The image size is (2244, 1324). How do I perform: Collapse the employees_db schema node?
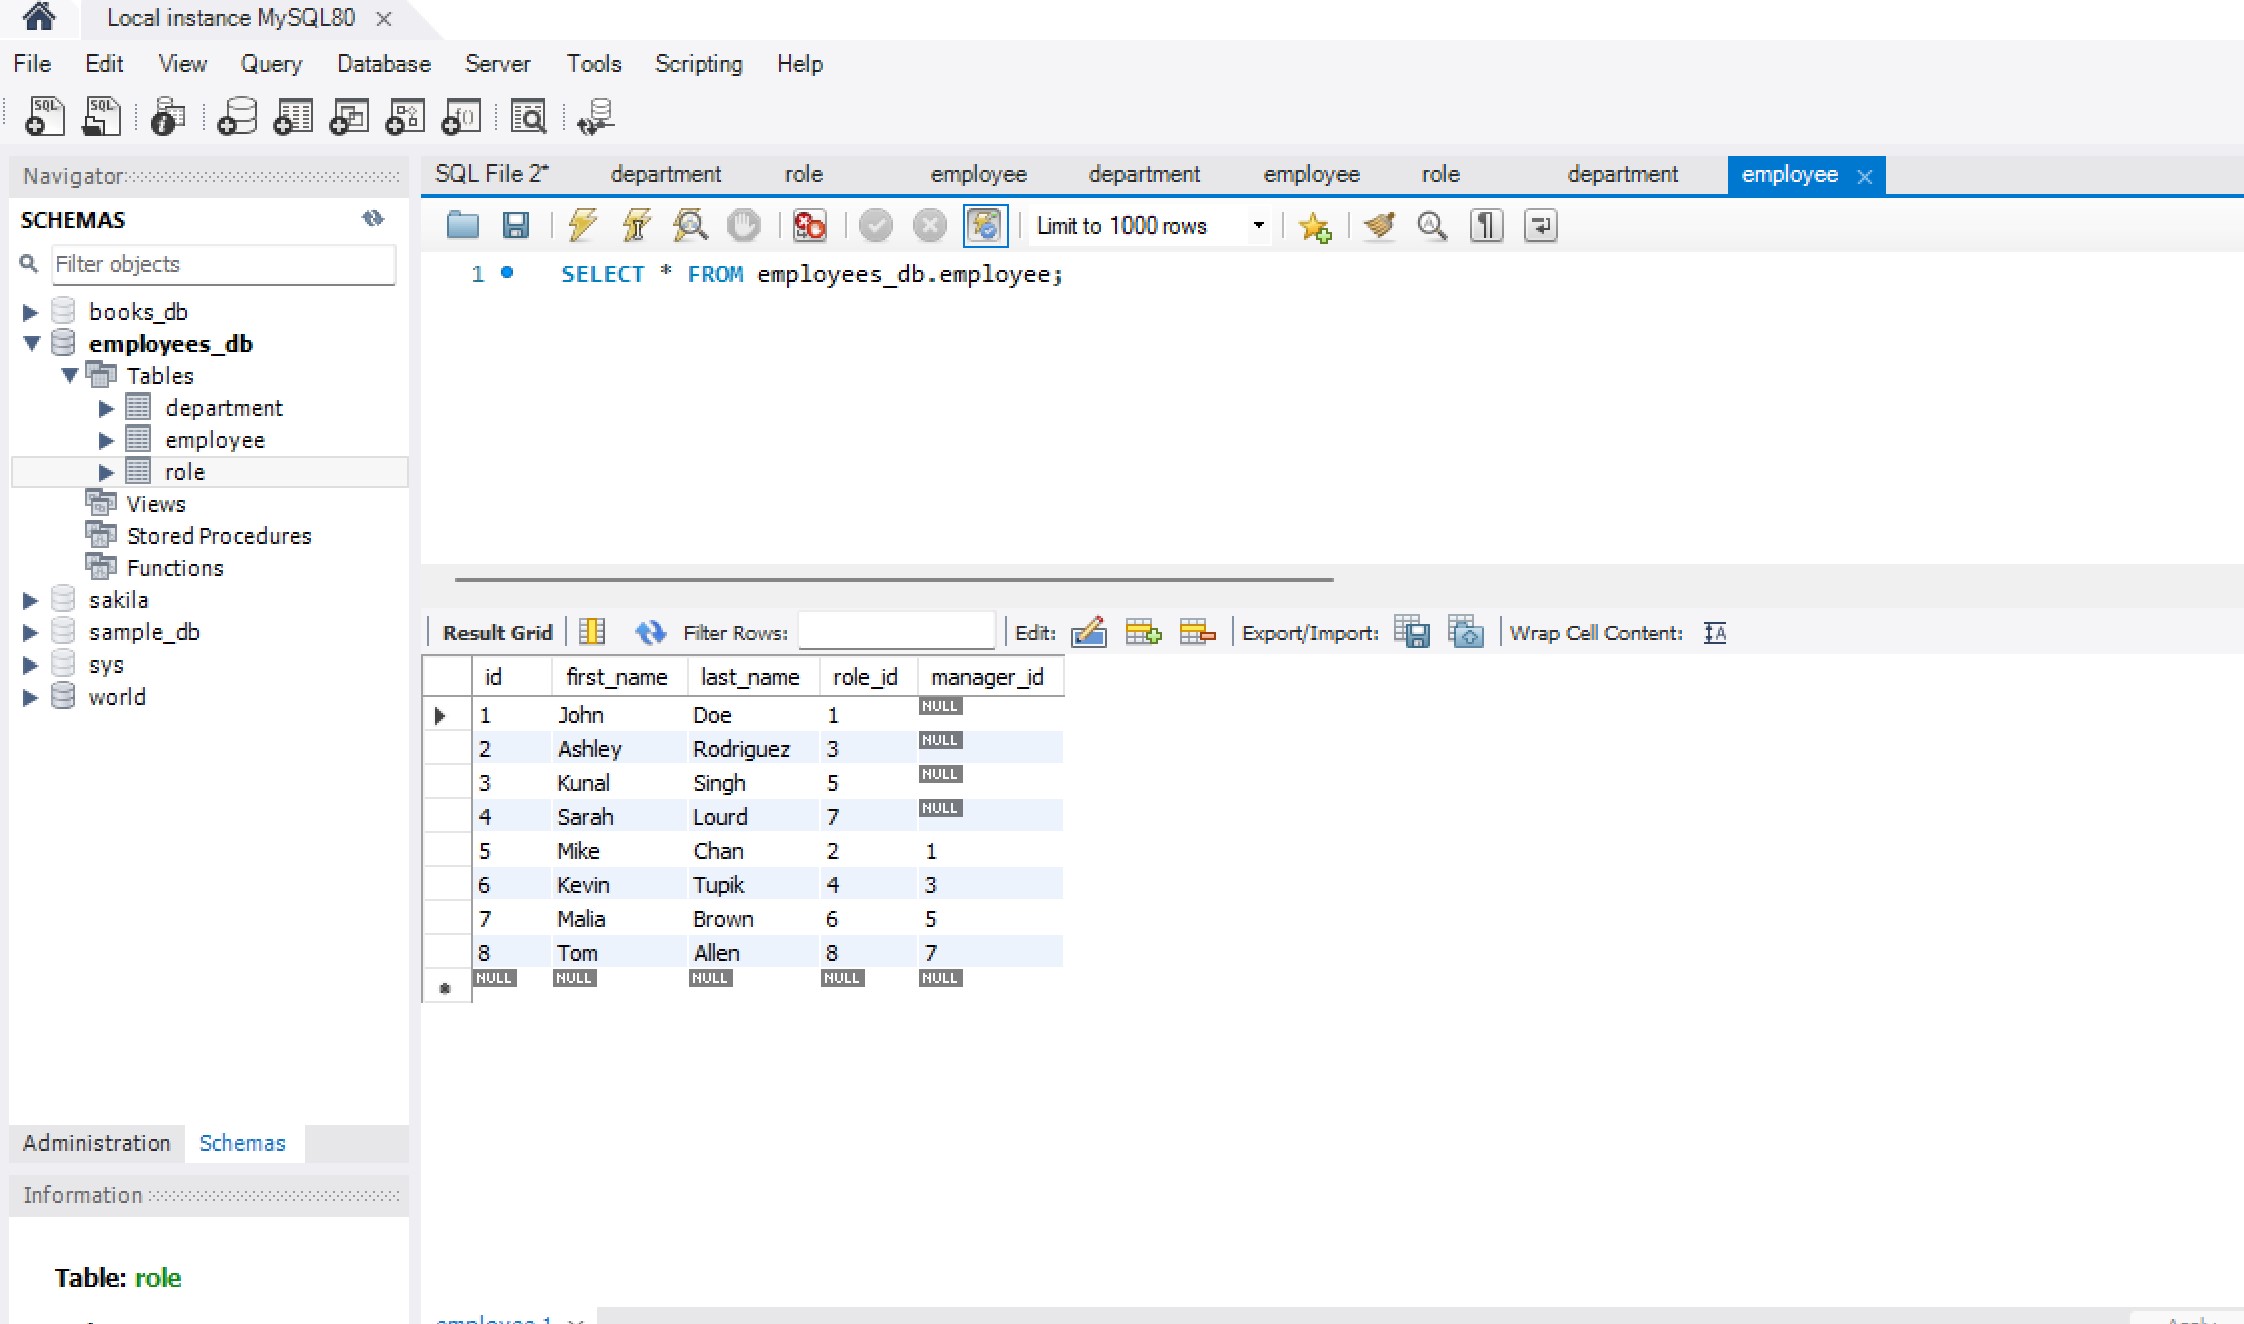coord(31,344)
